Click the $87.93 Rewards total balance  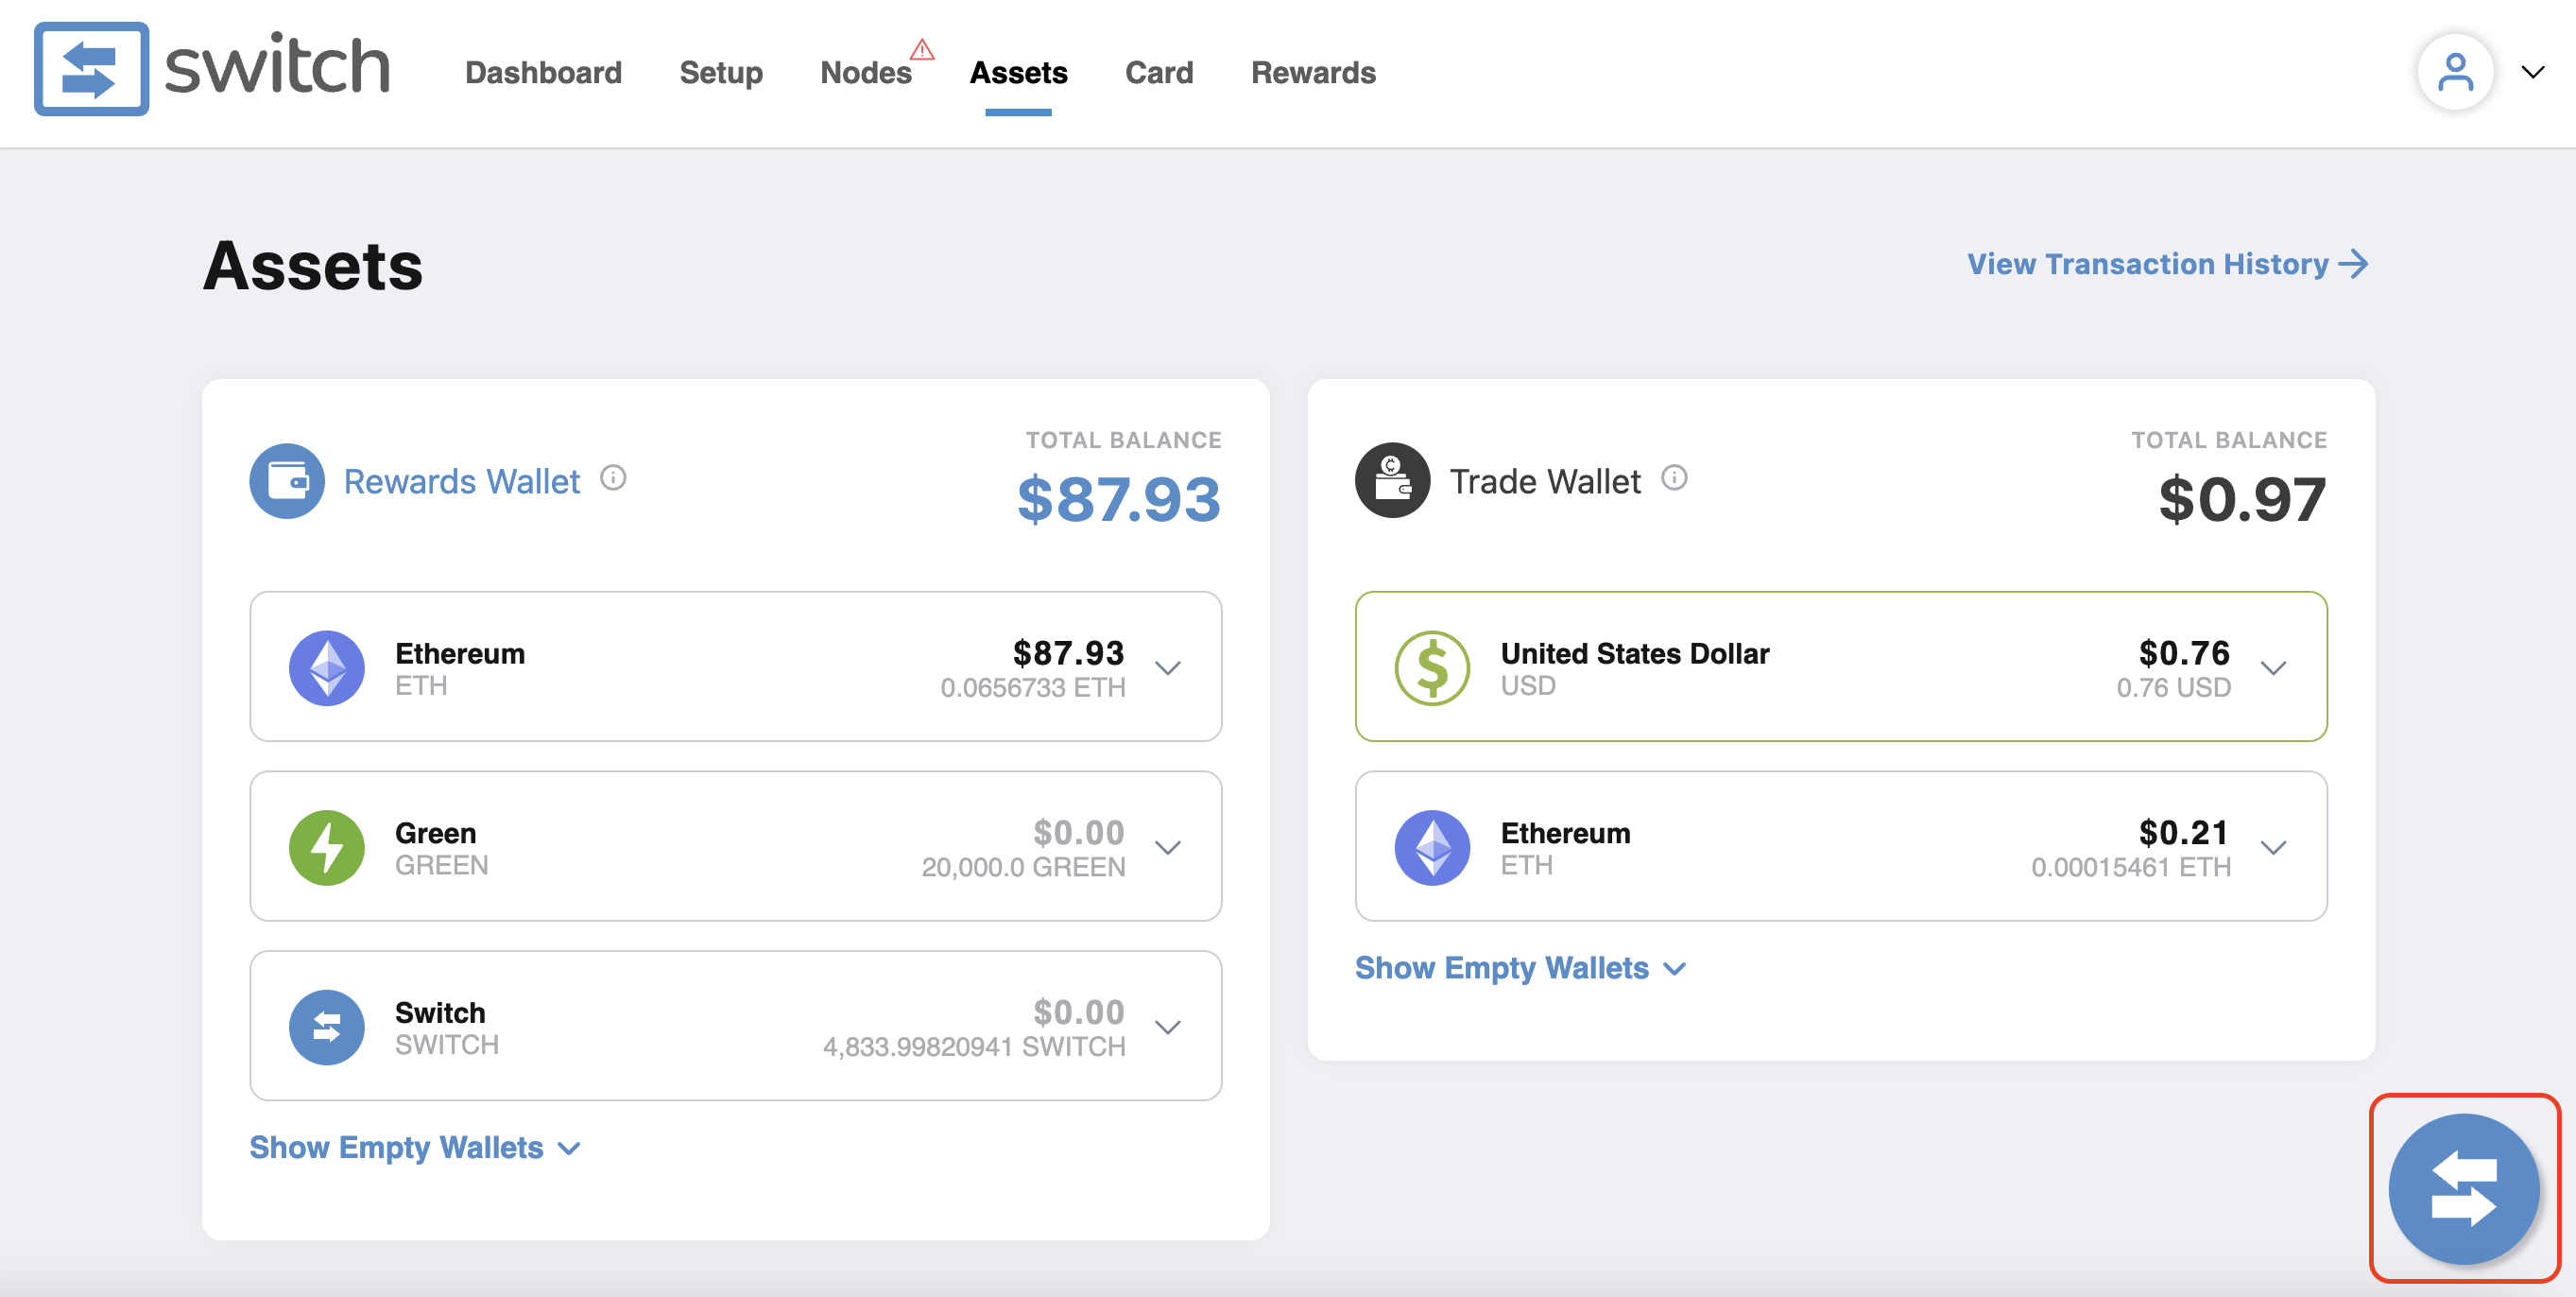point(1119,499)
